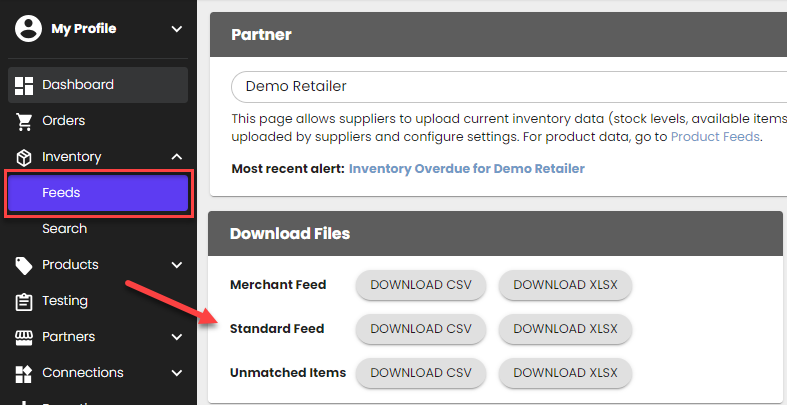Click the Partners storefront icon

click(25, 337)
